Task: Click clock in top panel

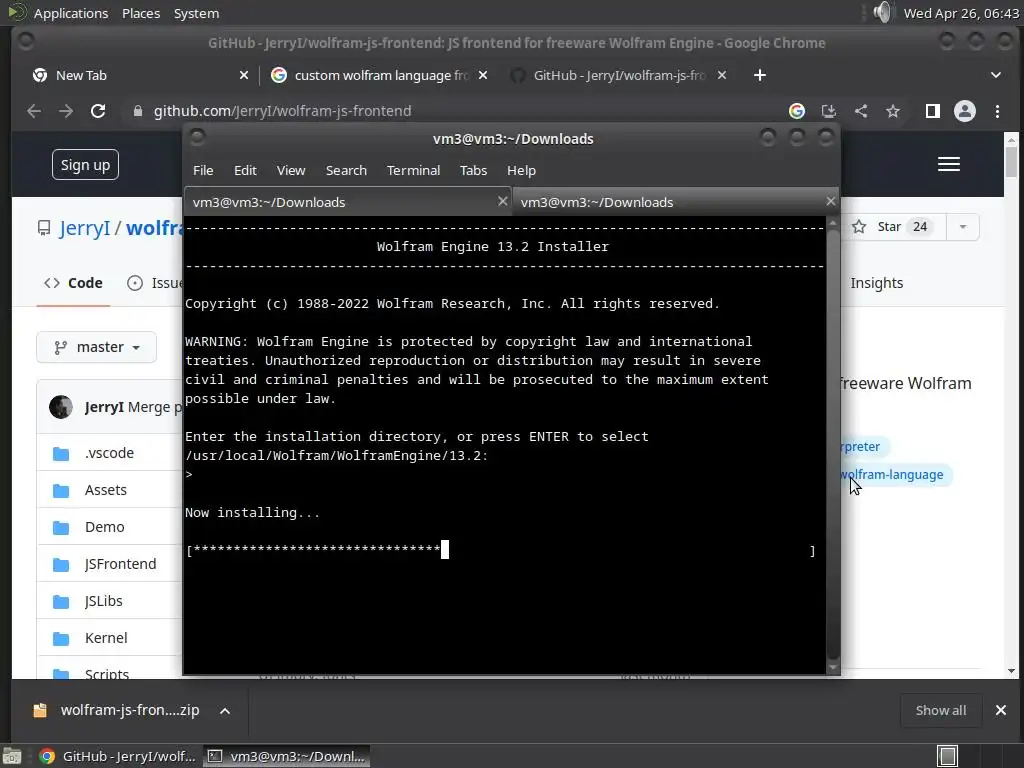Action: (961, 13)
